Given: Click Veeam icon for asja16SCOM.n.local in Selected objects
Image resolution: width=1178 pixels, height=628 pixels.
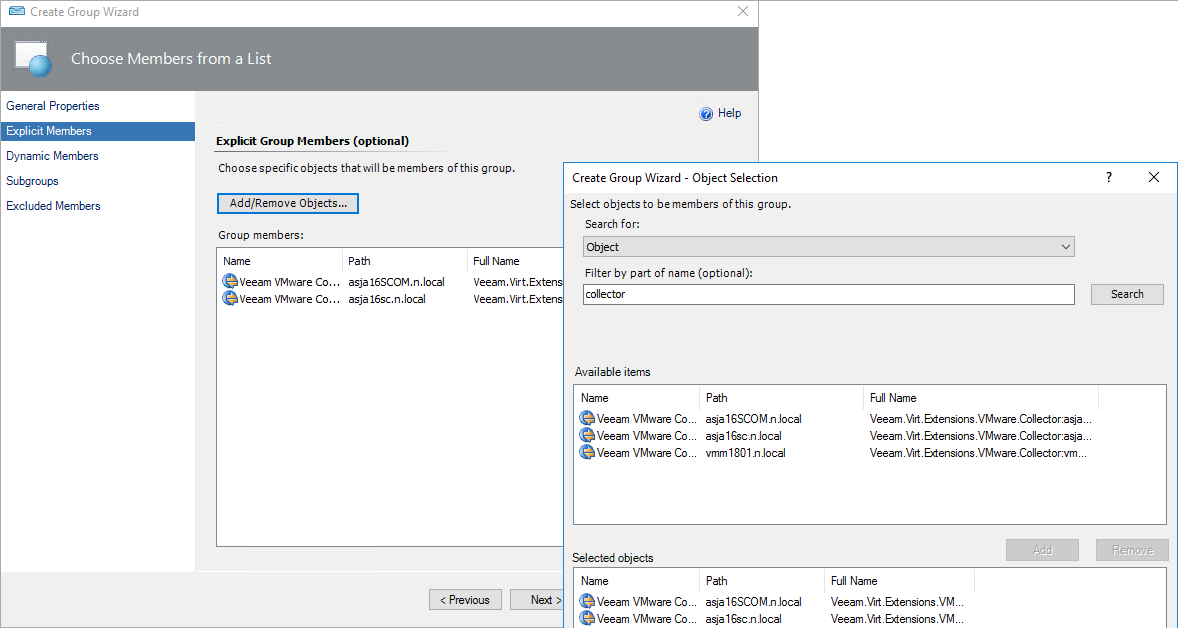Looking at the screenshot, I should 587,602.
